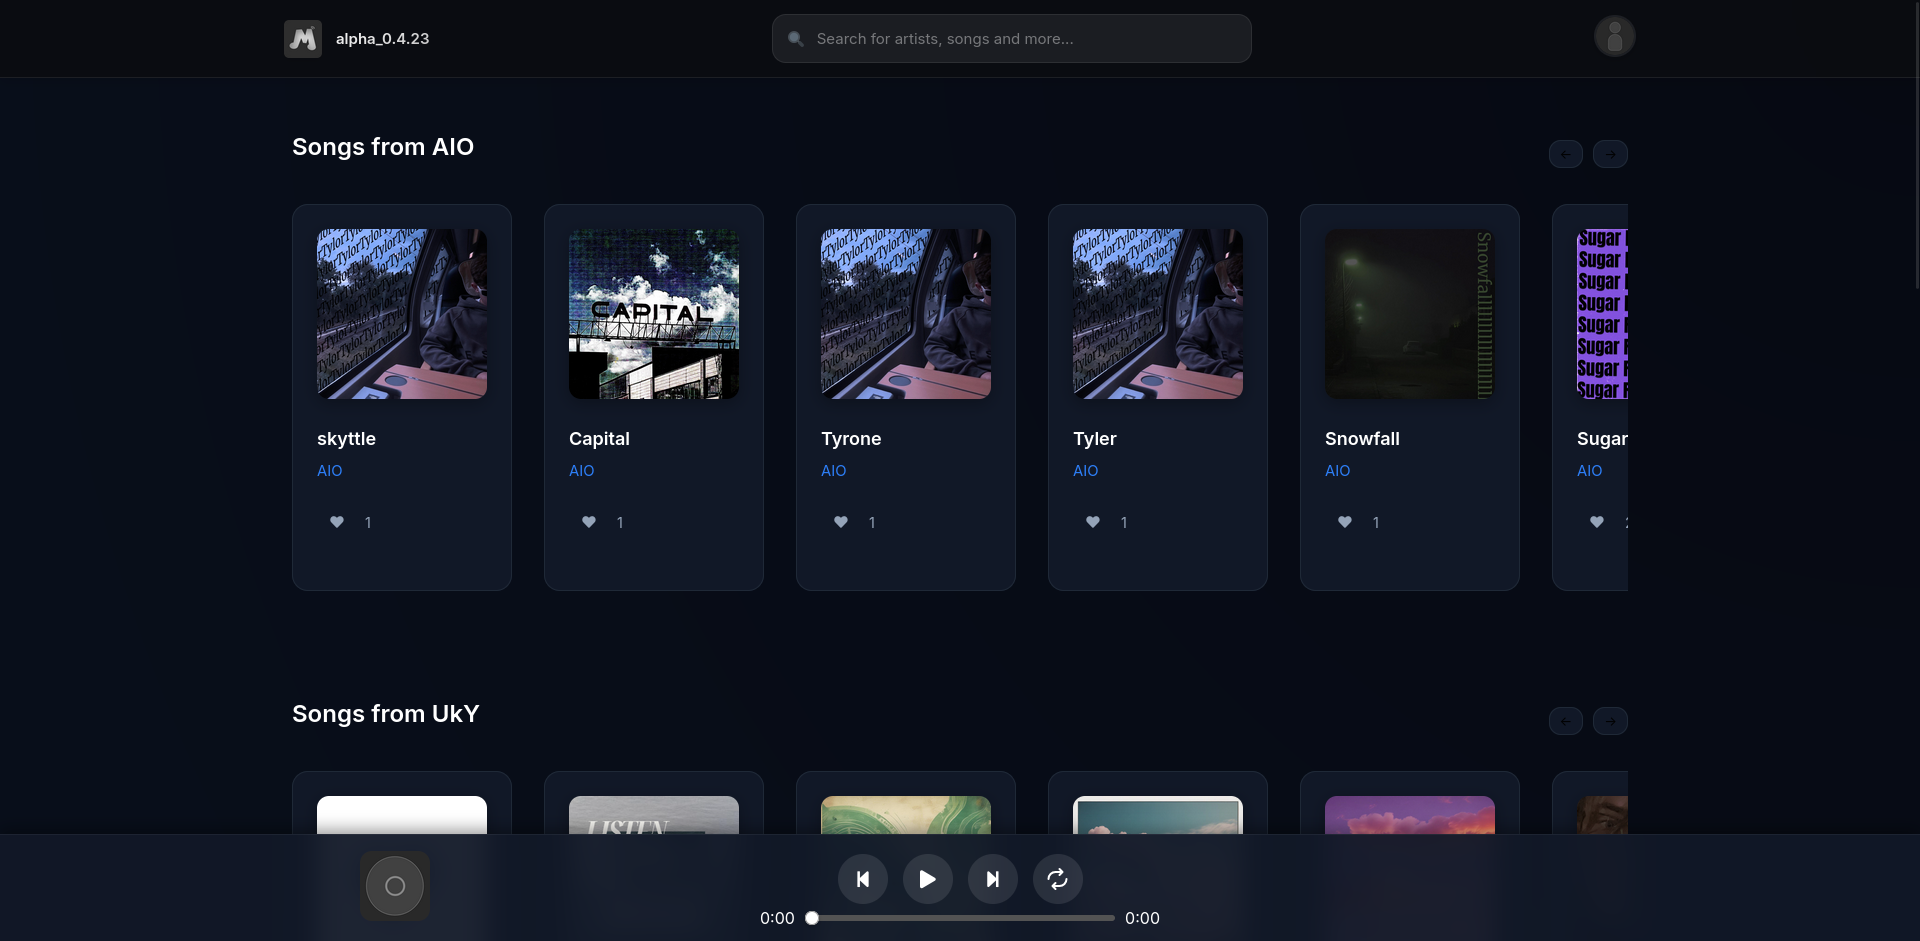Click the Tyrone song title
The height and width of the screenshot is (941, 1920).
tap(852, 439)
